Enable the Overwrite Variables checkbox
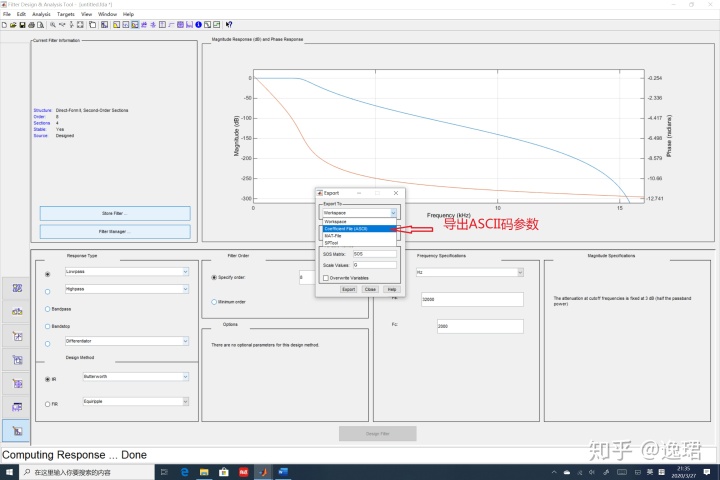This screenshot has width=720, height=480. pyautogui.click(x=326, y=278)
